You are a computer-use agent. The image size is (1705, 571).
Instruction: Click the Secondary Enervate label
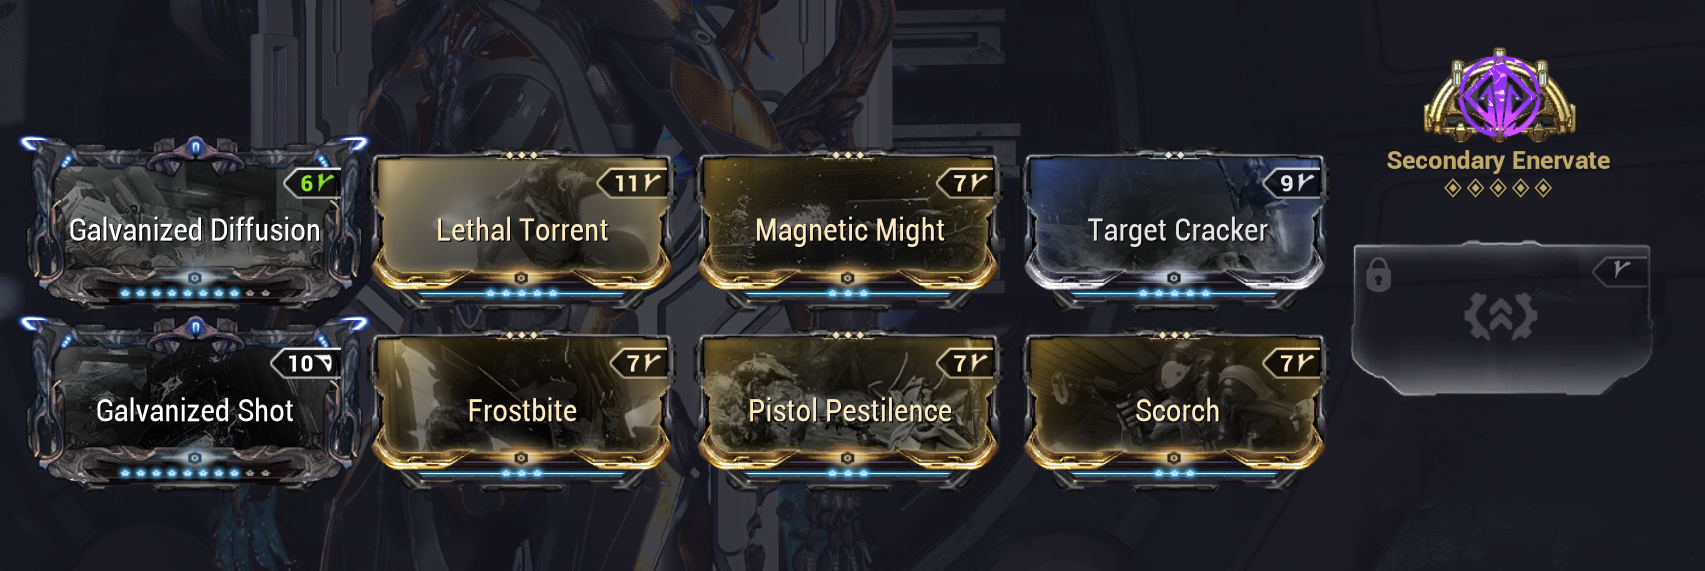pos(1498,160)
